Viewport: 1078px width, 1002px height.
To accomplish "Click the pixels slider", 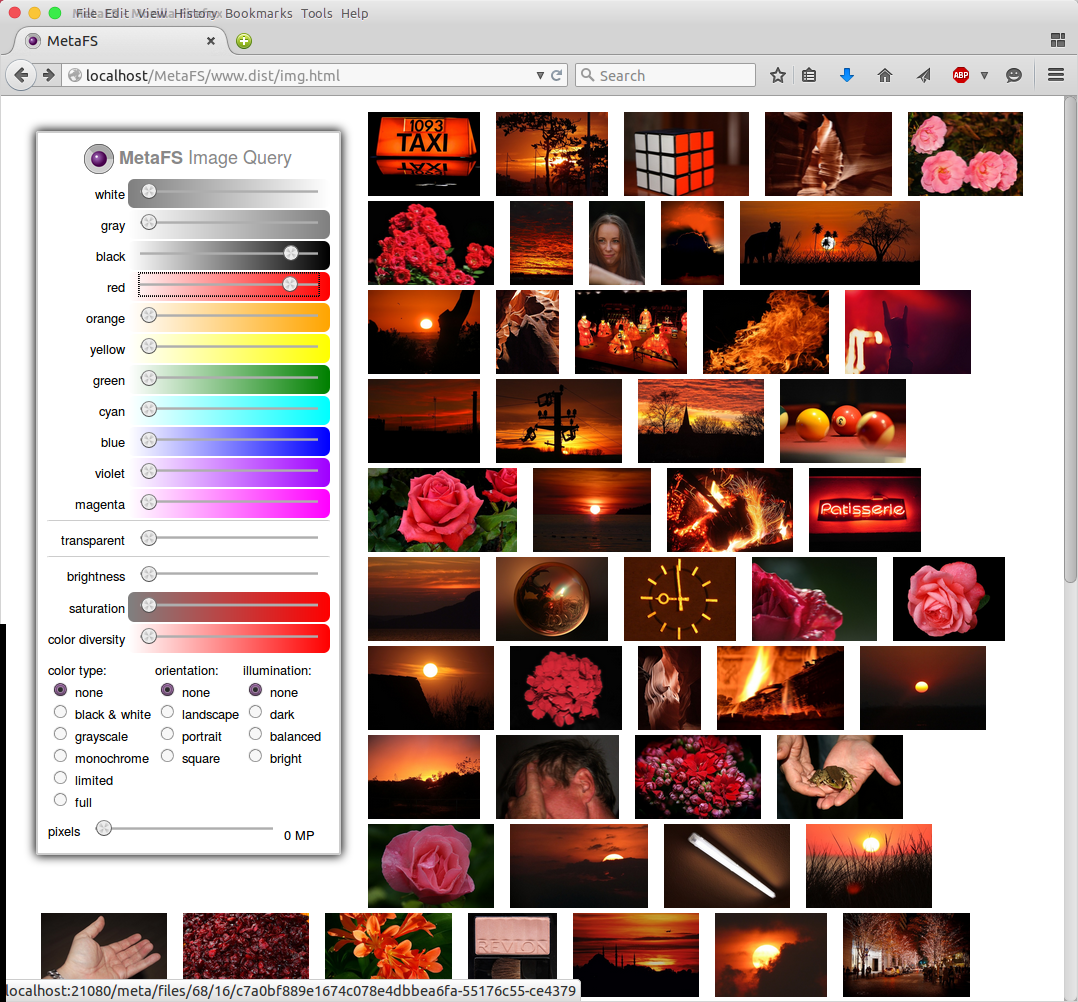I will pyautogui.click(x=184, y=829).
